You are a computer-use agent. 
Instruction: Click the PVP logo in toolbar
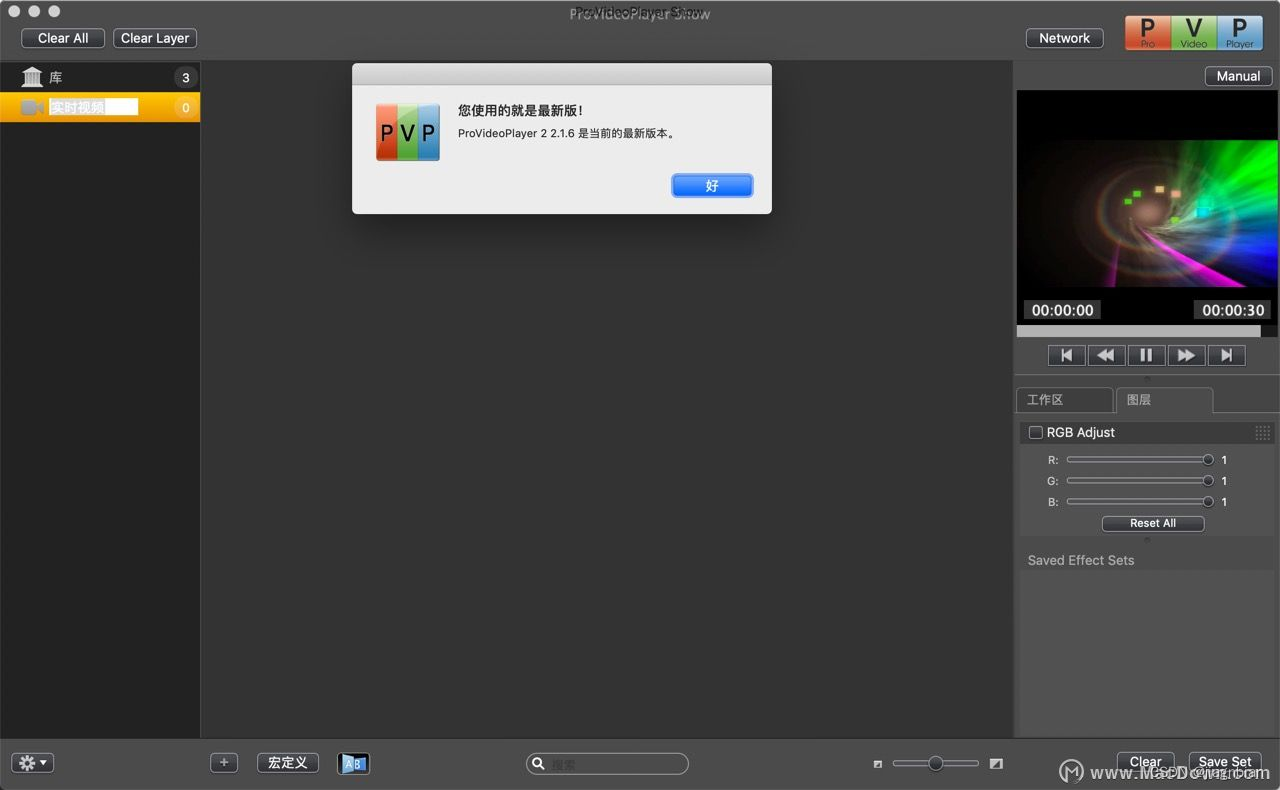[x=1194, y=33]
